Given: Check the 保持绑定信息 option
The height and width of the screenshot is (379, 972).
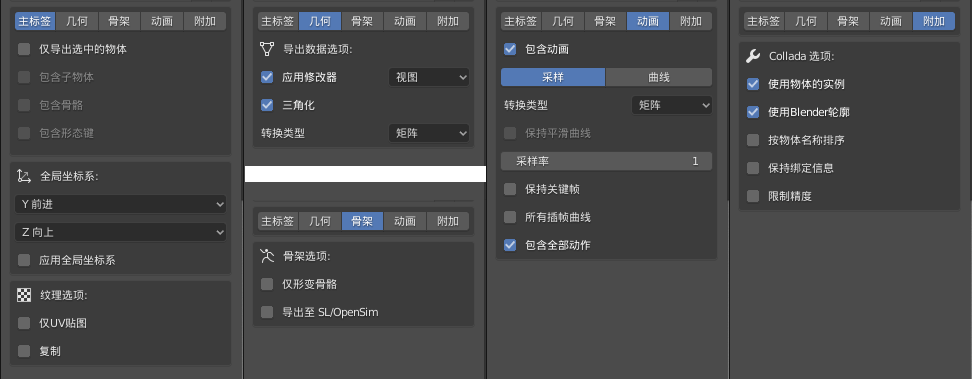Looking at the screenshot, I should tap(753, 168).
